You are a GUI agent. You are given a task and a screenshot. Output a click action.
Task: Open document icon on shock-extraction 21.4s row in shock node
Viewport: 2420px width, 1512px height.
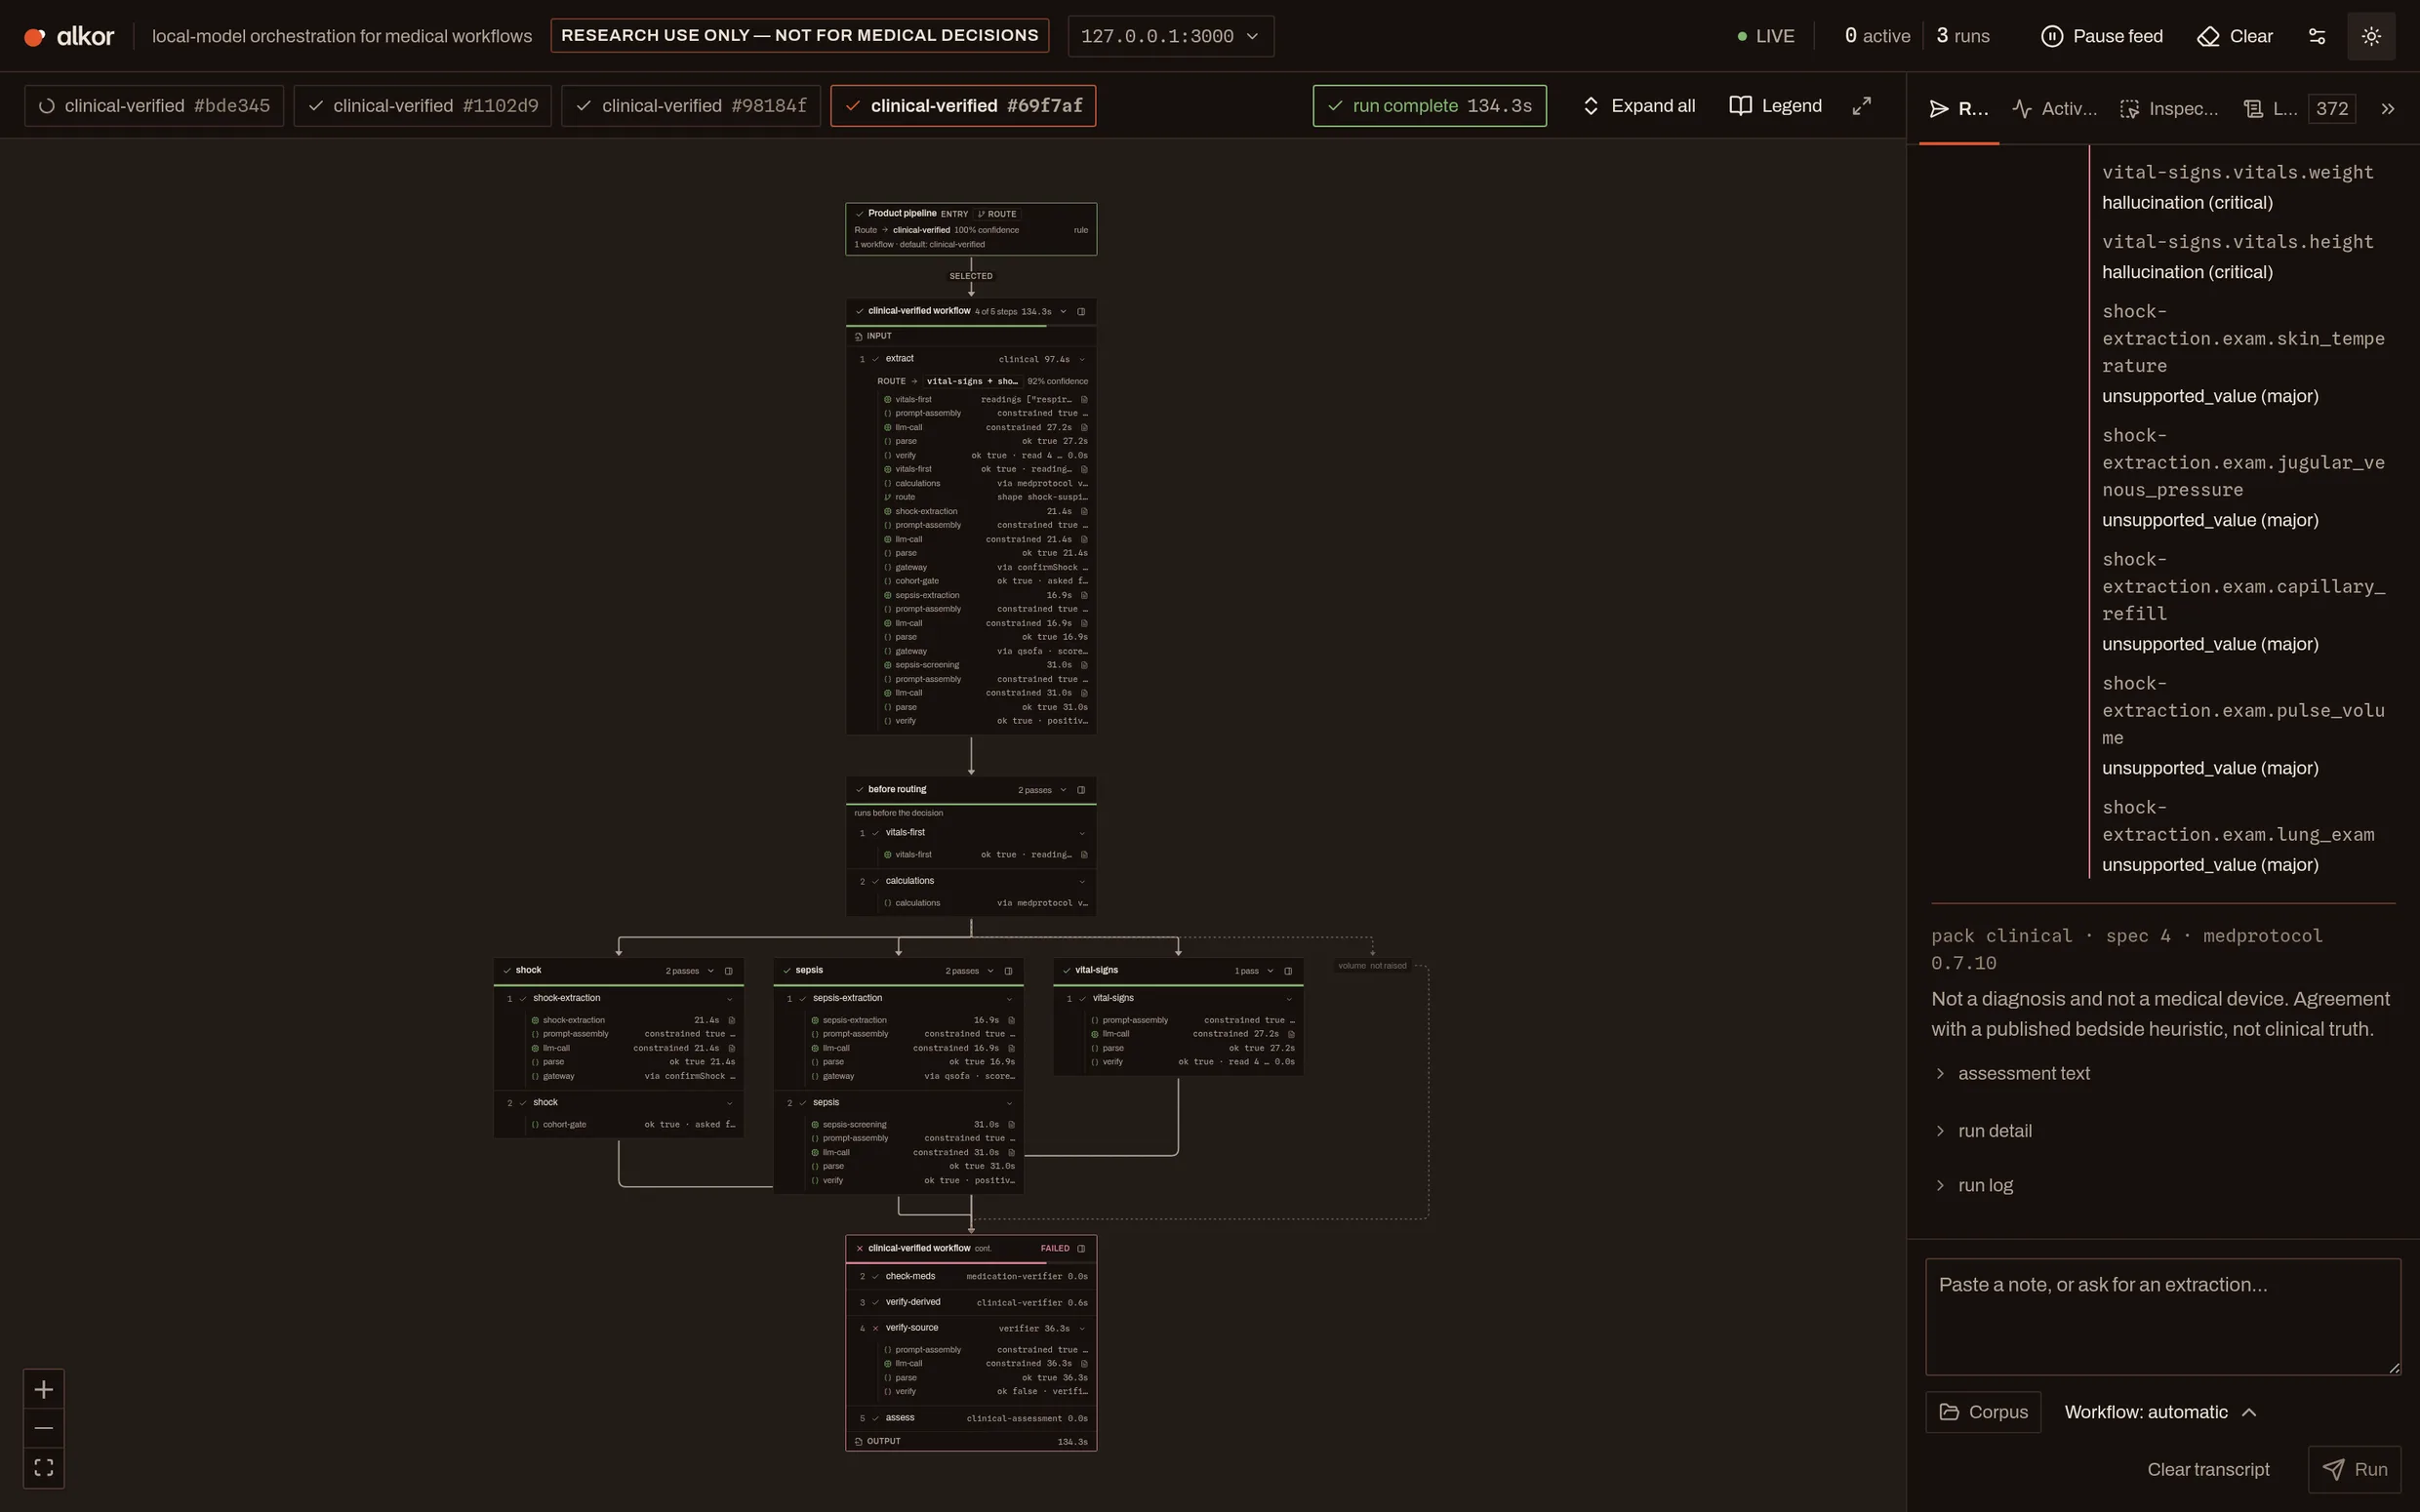pyautogui.click(x=731, y=1020)
